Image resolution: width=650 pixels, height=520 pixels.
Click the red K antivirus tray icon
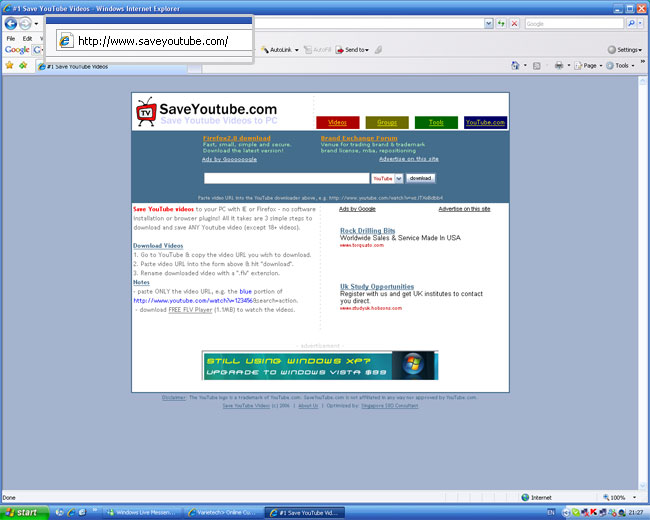[x=594, y=513]
